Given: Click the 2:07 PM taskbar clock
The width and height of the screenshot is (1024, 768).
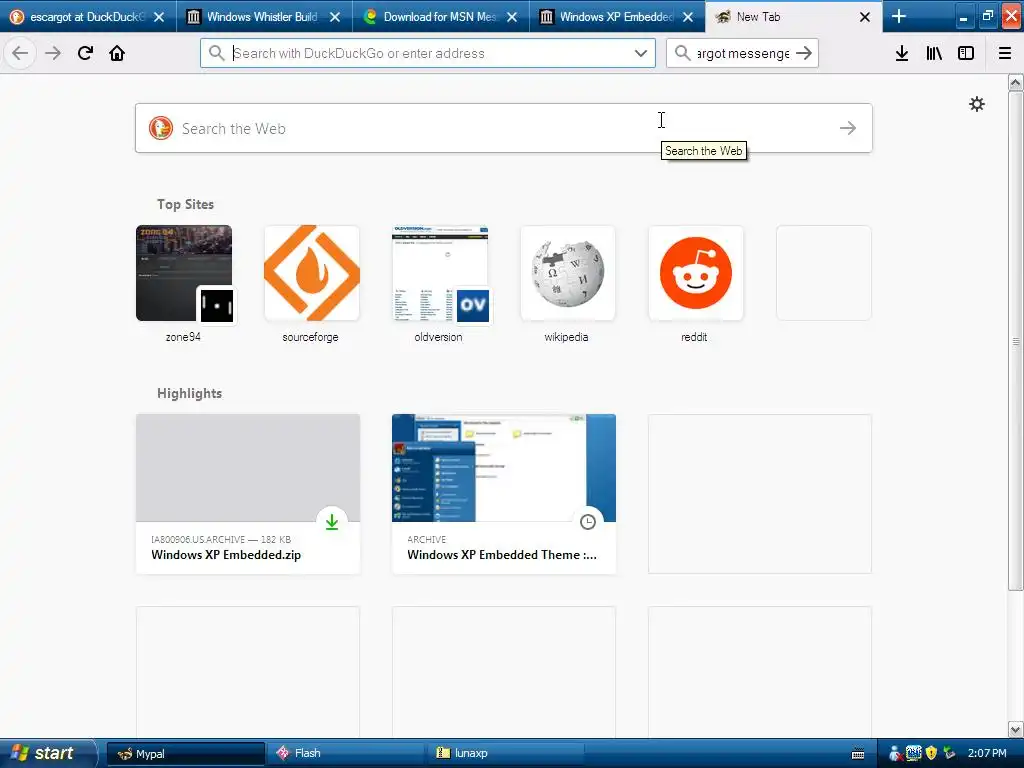Looking at the screenshot, I should (x=987, y=753).
